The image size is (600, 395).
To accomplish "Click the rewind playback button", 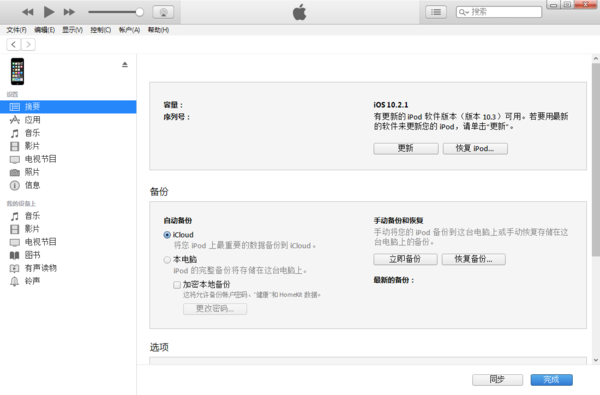I will click(x=28, y=12).
